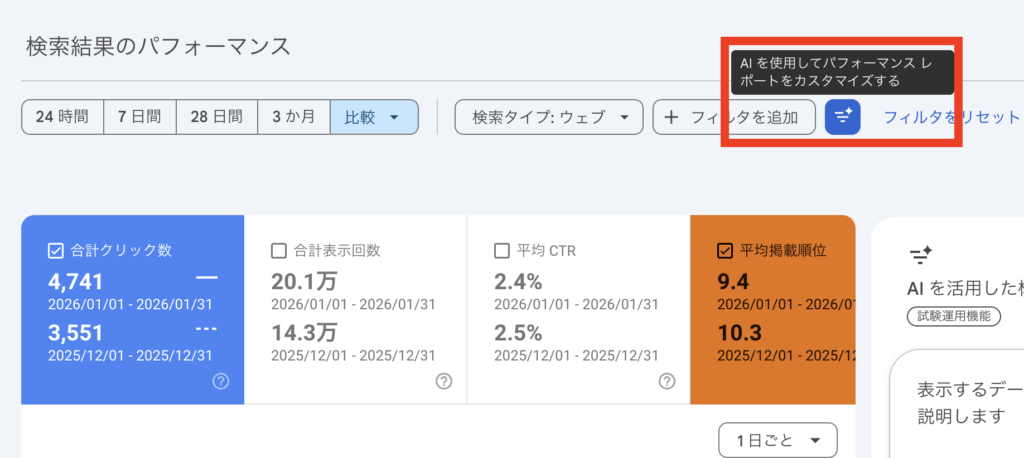The height and width of the screenshot is (458, 1024).
Task: Uncheck the 平均掲載順位 checkbox
Action: [x=726, y=251]
